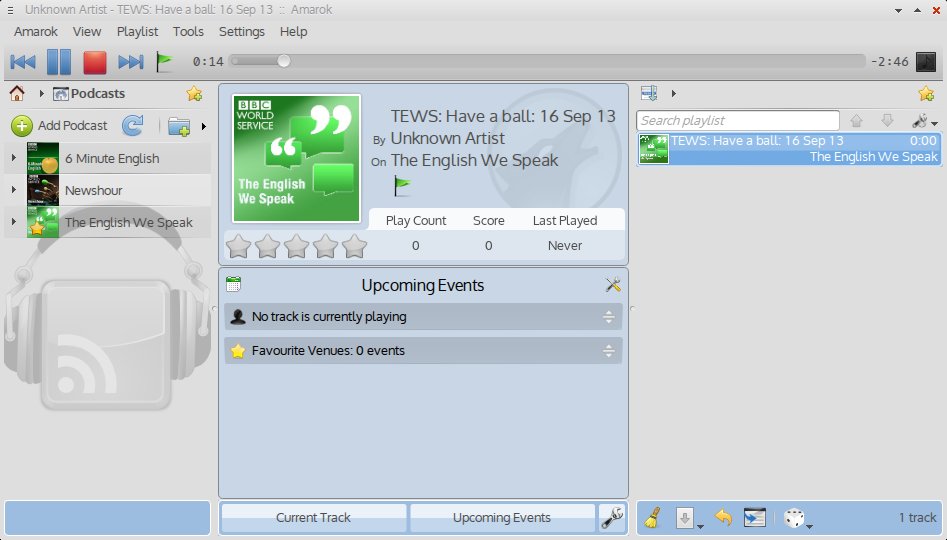
Task: Expand podcast toolbar overflow arrow
Action: coord(204,126)
